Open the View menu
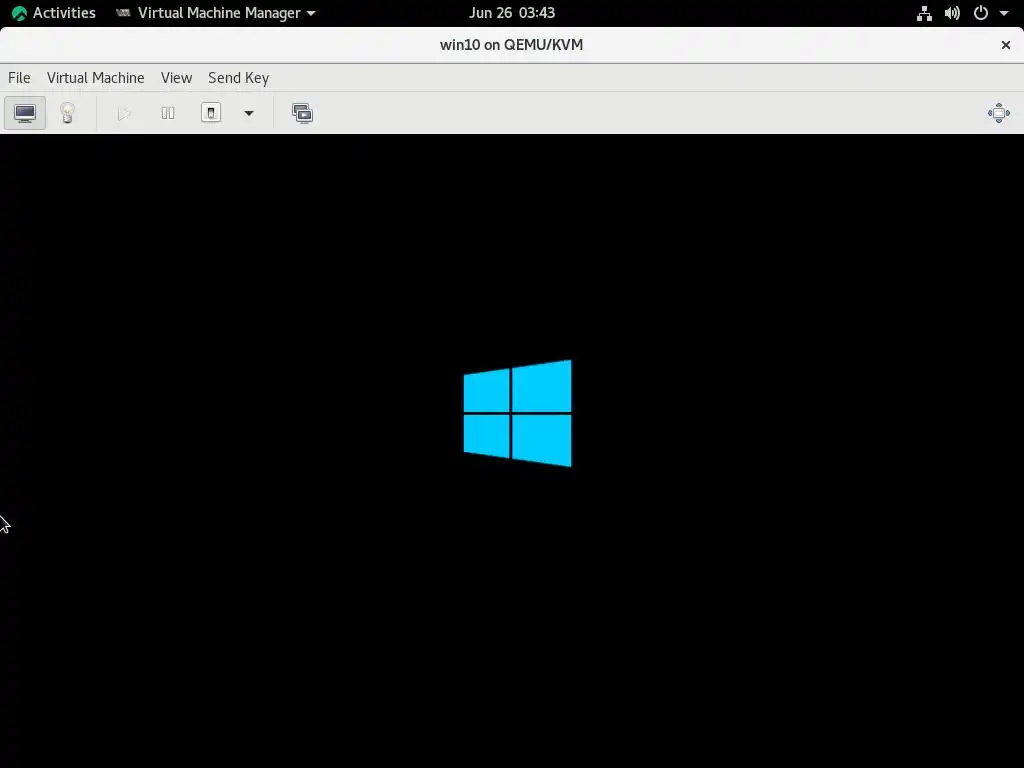This screenshot has height=768, width=1024. (x=176, y=78)
